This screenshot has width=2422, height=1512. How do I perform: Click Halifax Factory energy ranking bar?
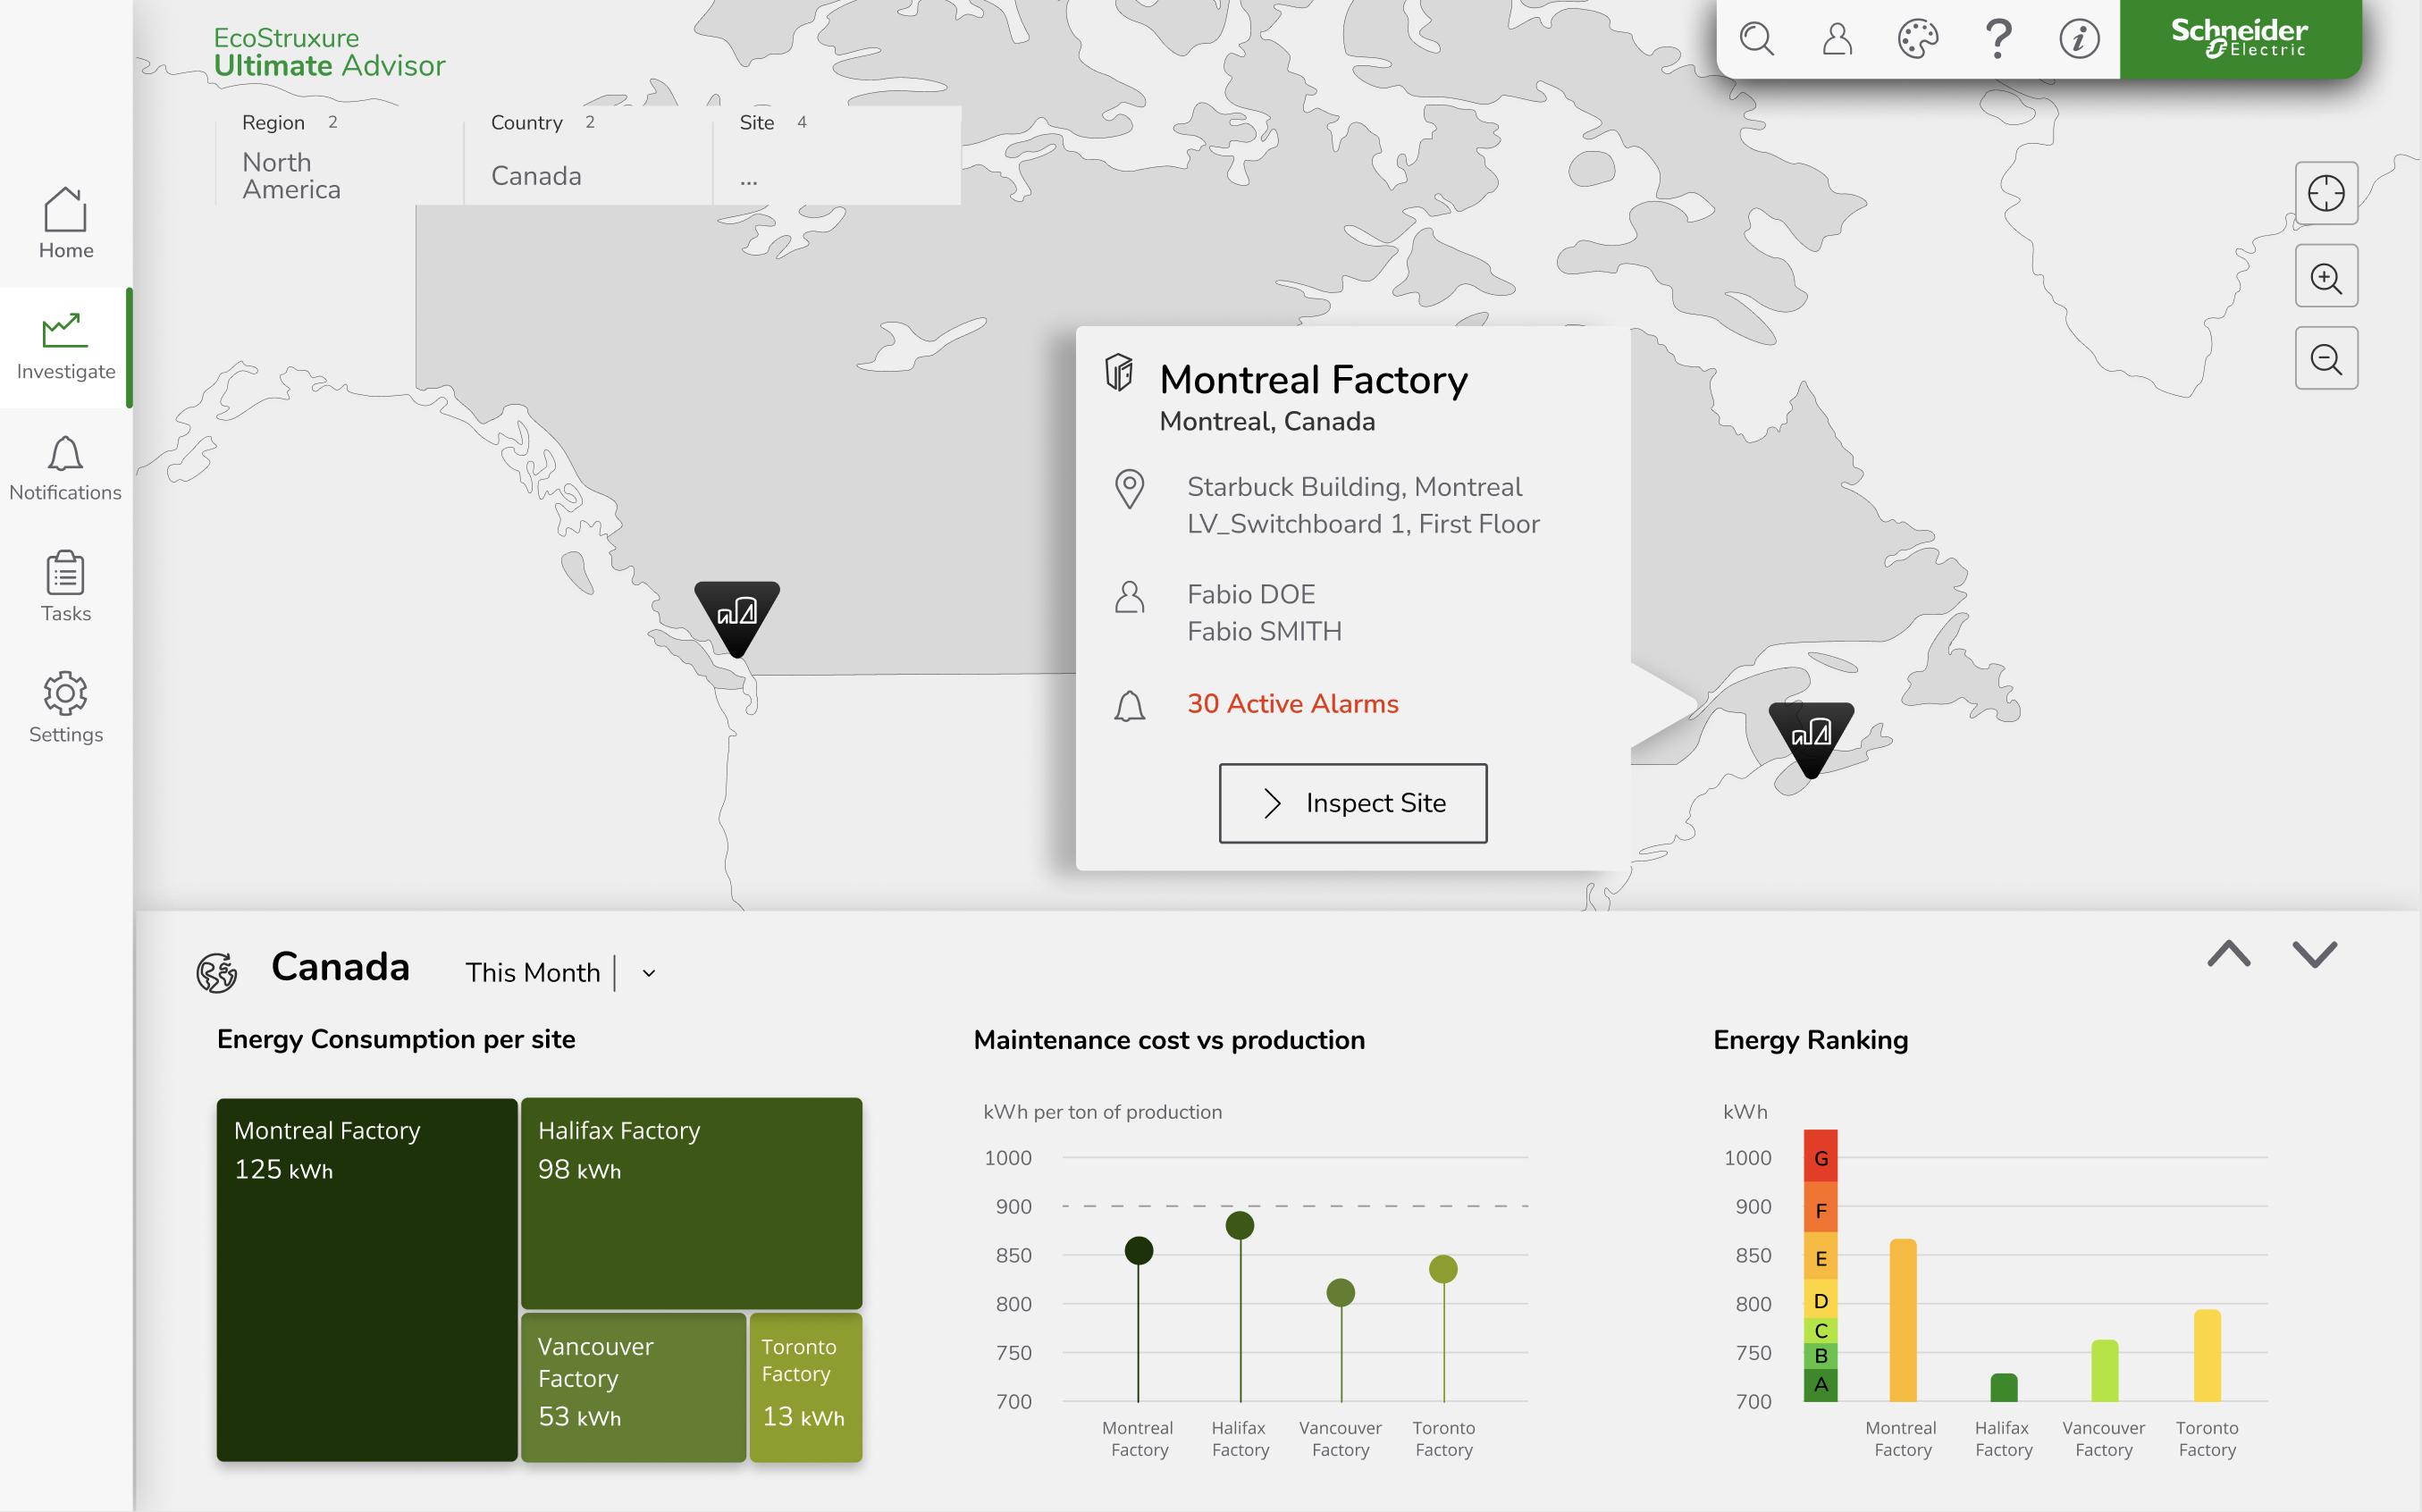point(2004,1388)
